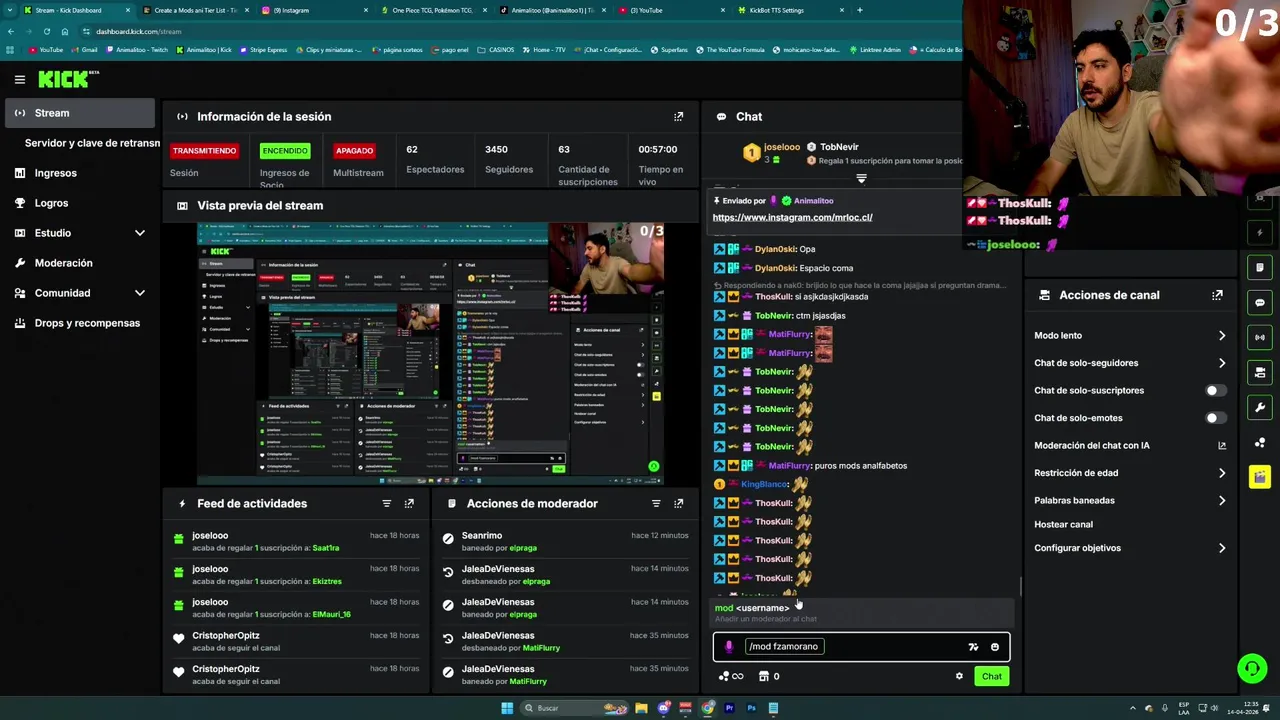Viewport: 1280px width, 720px height.
Task: Open Configurar objetivos options arrow
Action: coord(1222,548)
